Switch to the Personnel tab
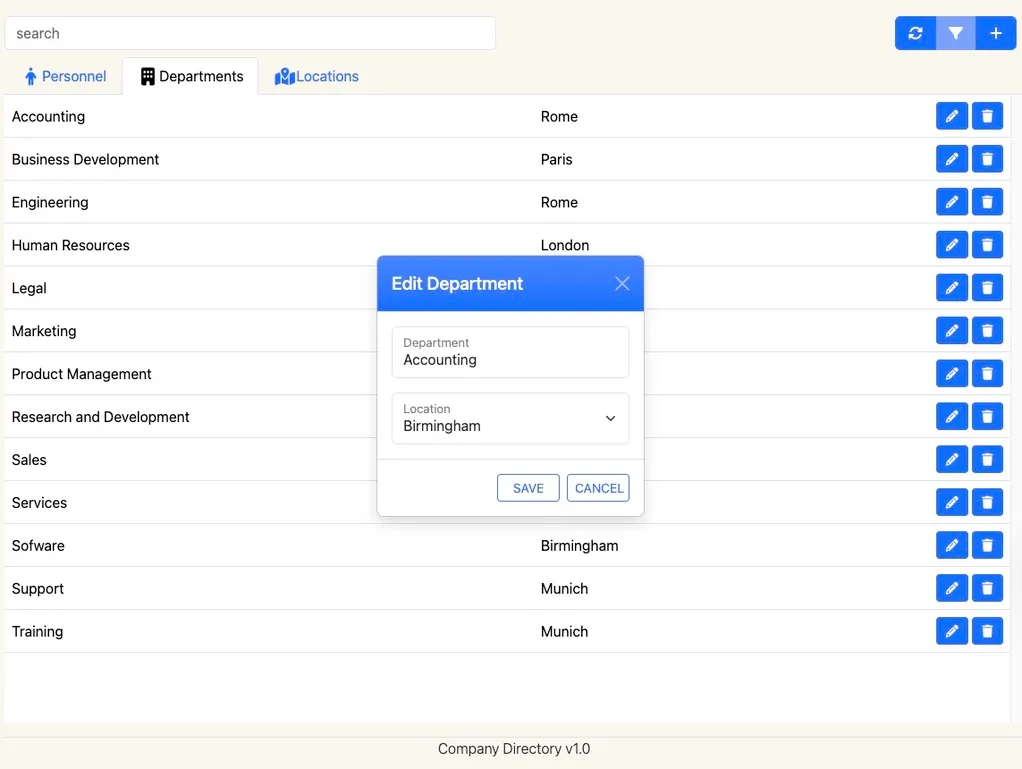1022x769 pixels. [x=66, y=77]
